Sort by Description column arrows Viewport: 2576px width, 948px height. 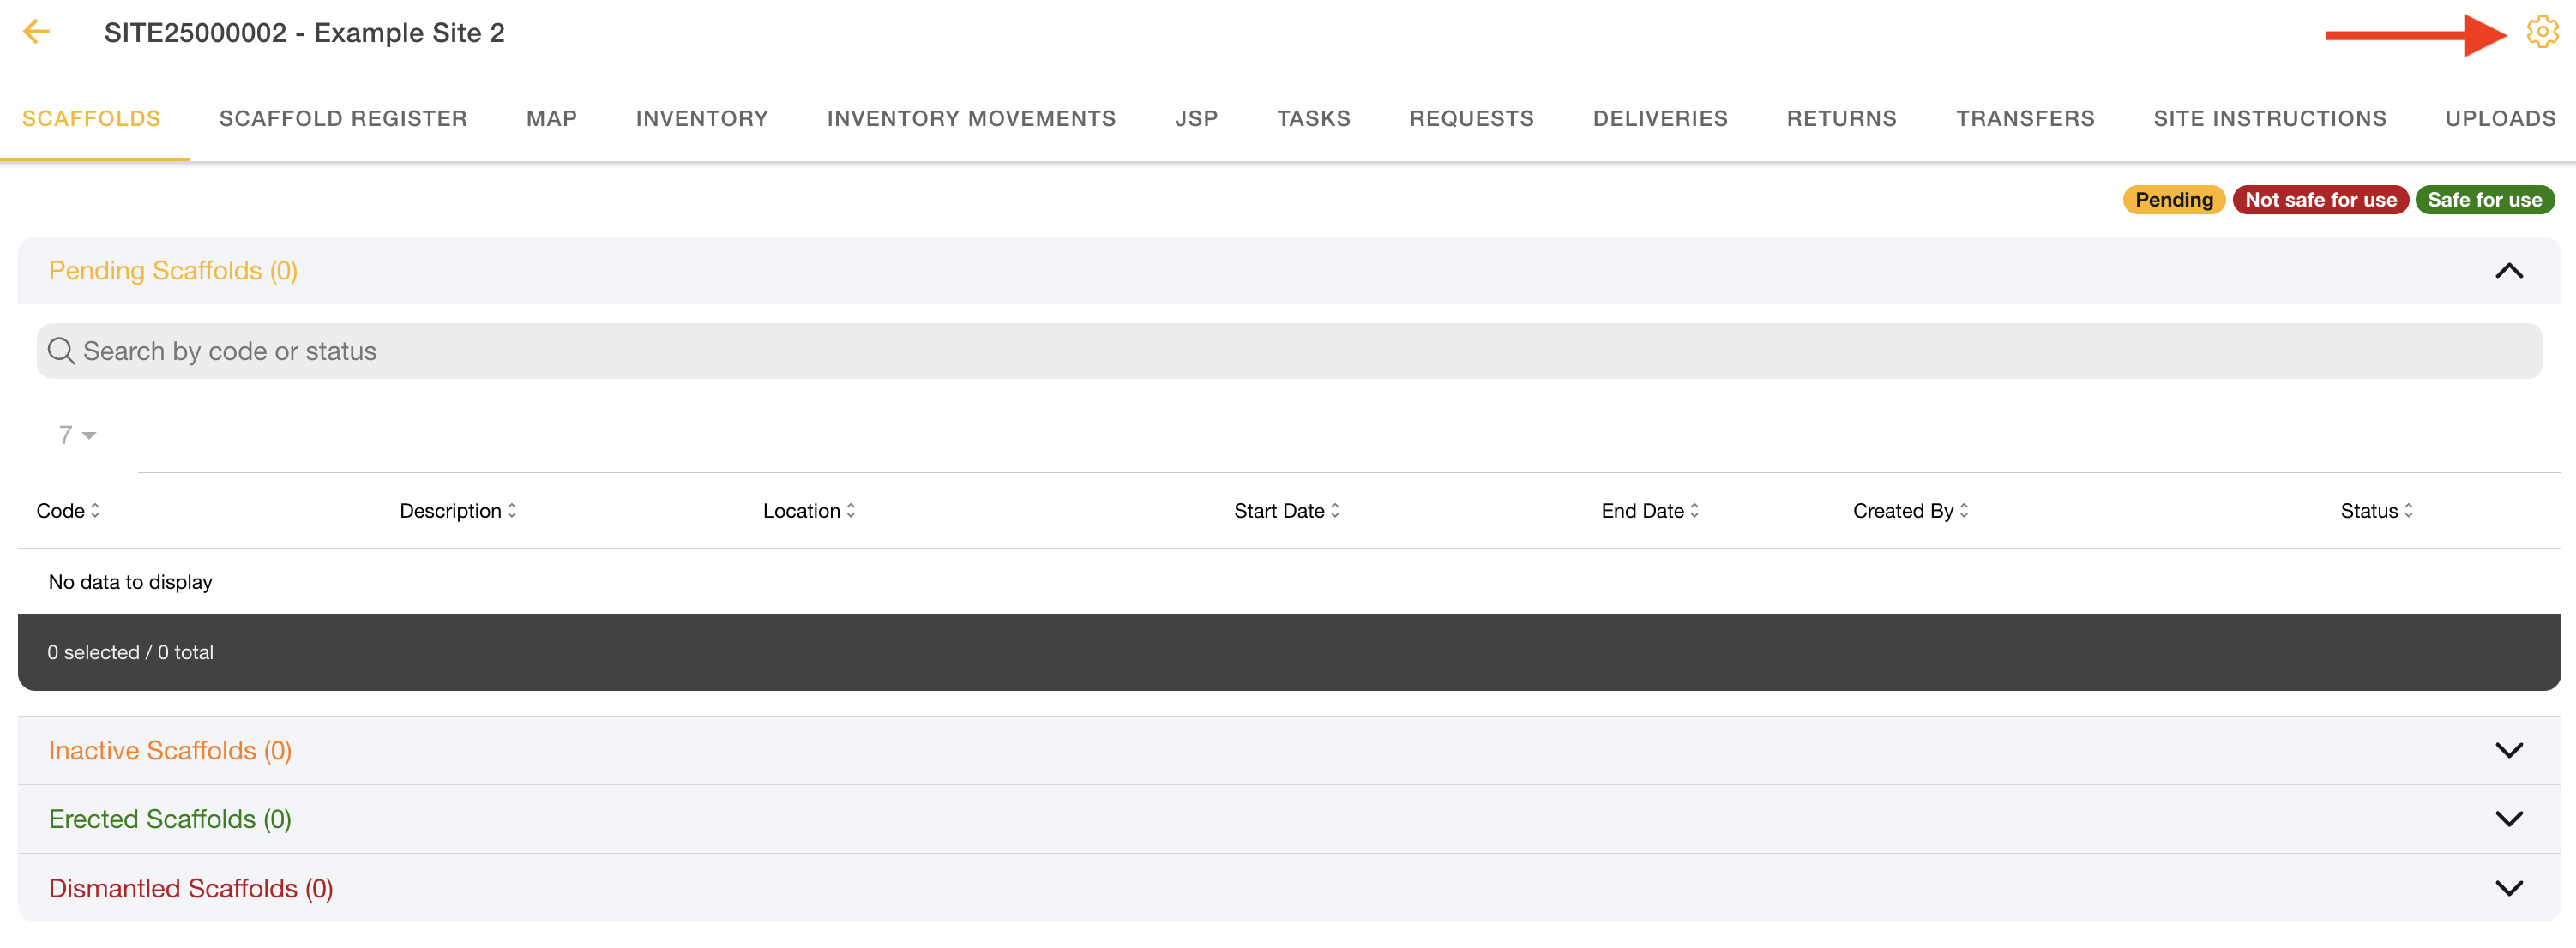click(x=512, y=511)
